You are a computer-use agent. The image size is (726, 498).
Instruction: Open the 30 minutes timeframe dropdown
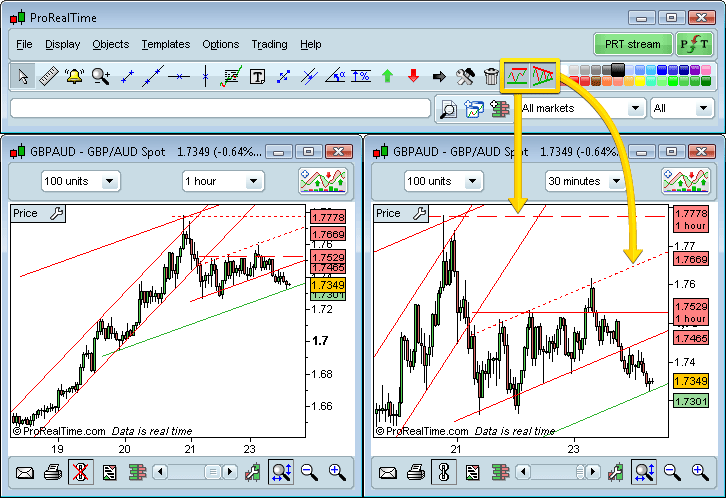point(586,181)
